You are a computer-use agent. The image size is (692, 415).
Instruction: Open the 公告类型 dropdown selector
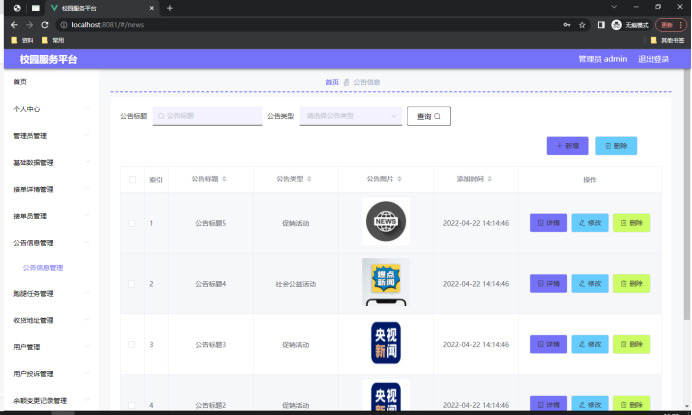351,116
